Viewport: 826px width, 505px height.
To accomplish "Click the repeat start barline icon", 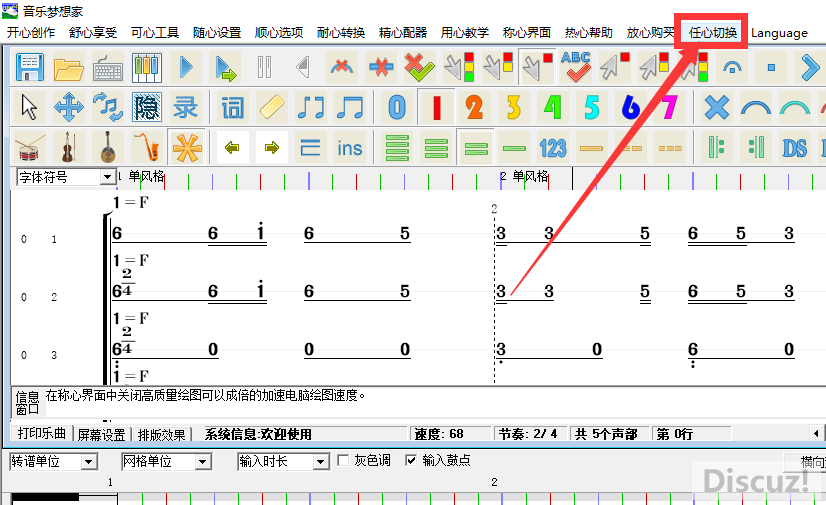I will tap(716, 148).
